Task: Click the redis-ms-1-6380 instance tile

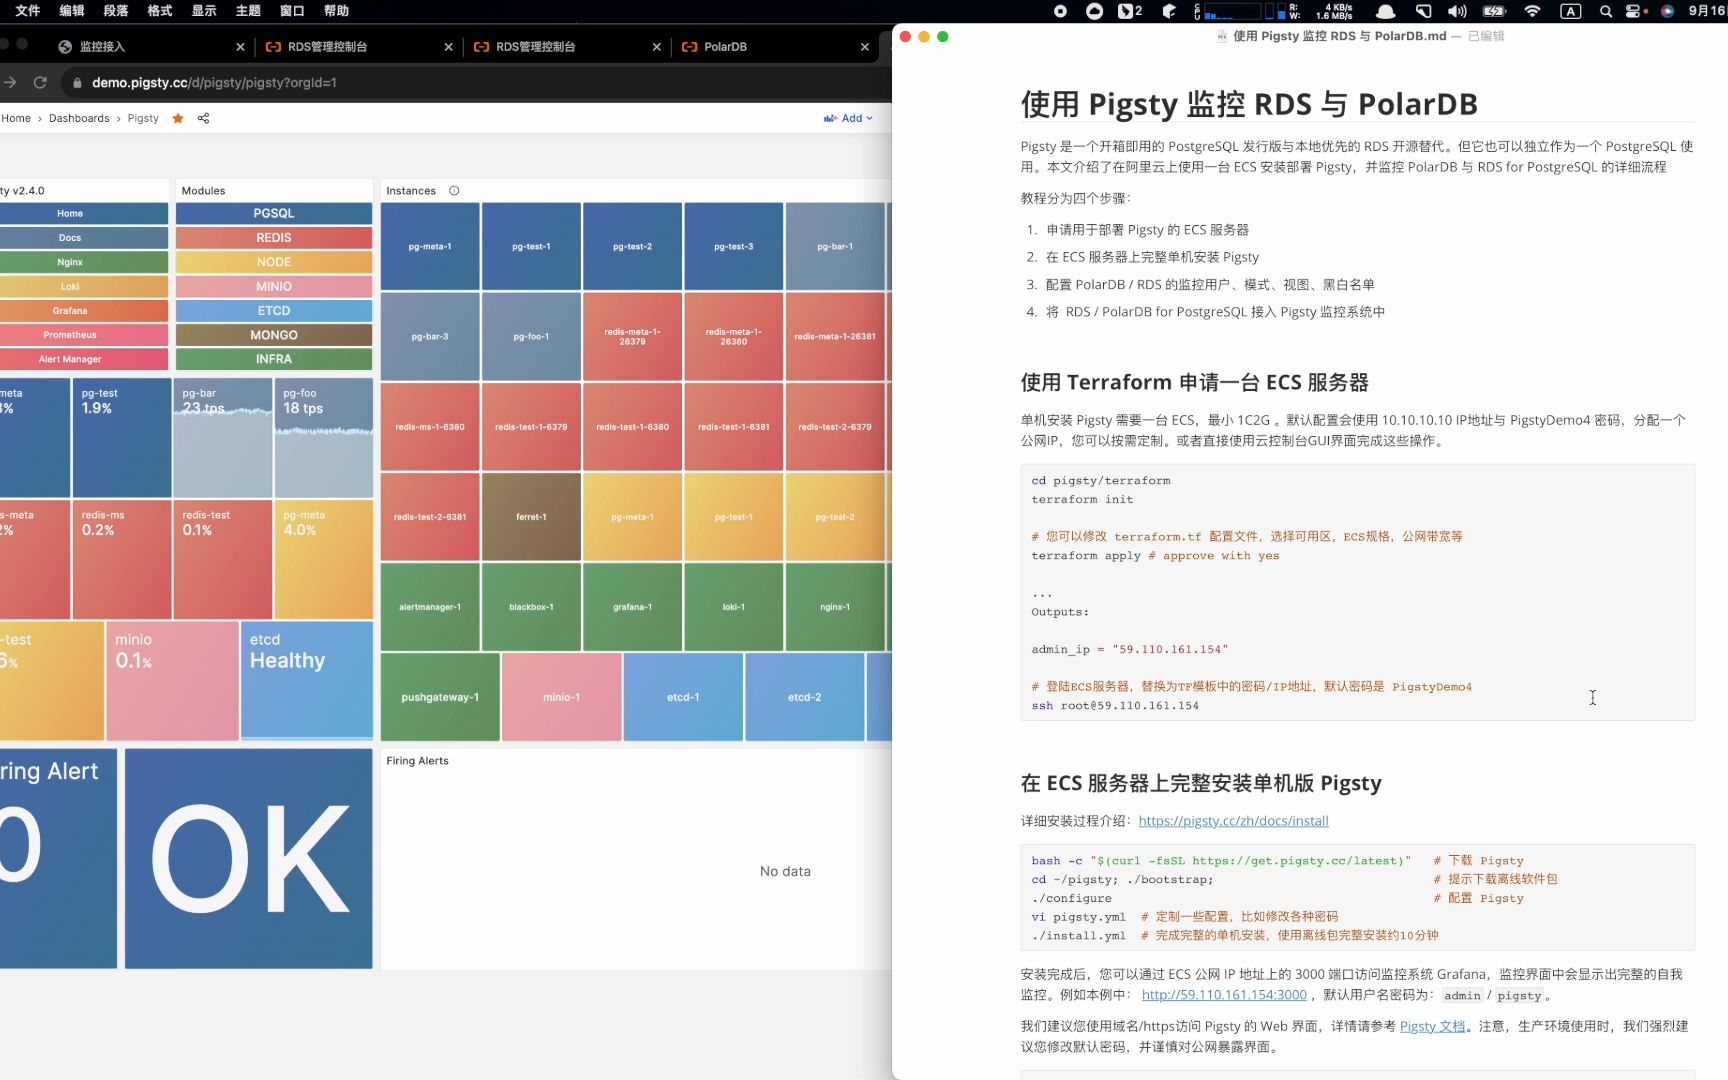Action: [430, 427]
